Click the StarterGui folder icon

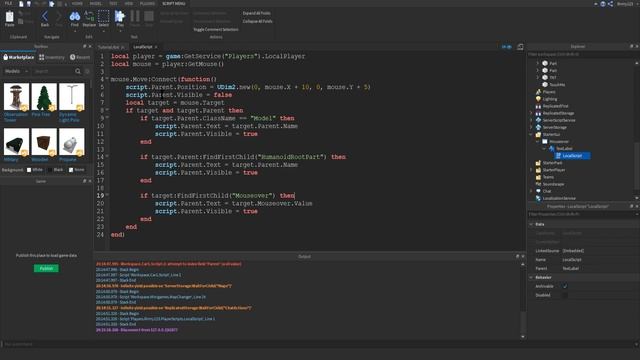[x=538, y=134]
